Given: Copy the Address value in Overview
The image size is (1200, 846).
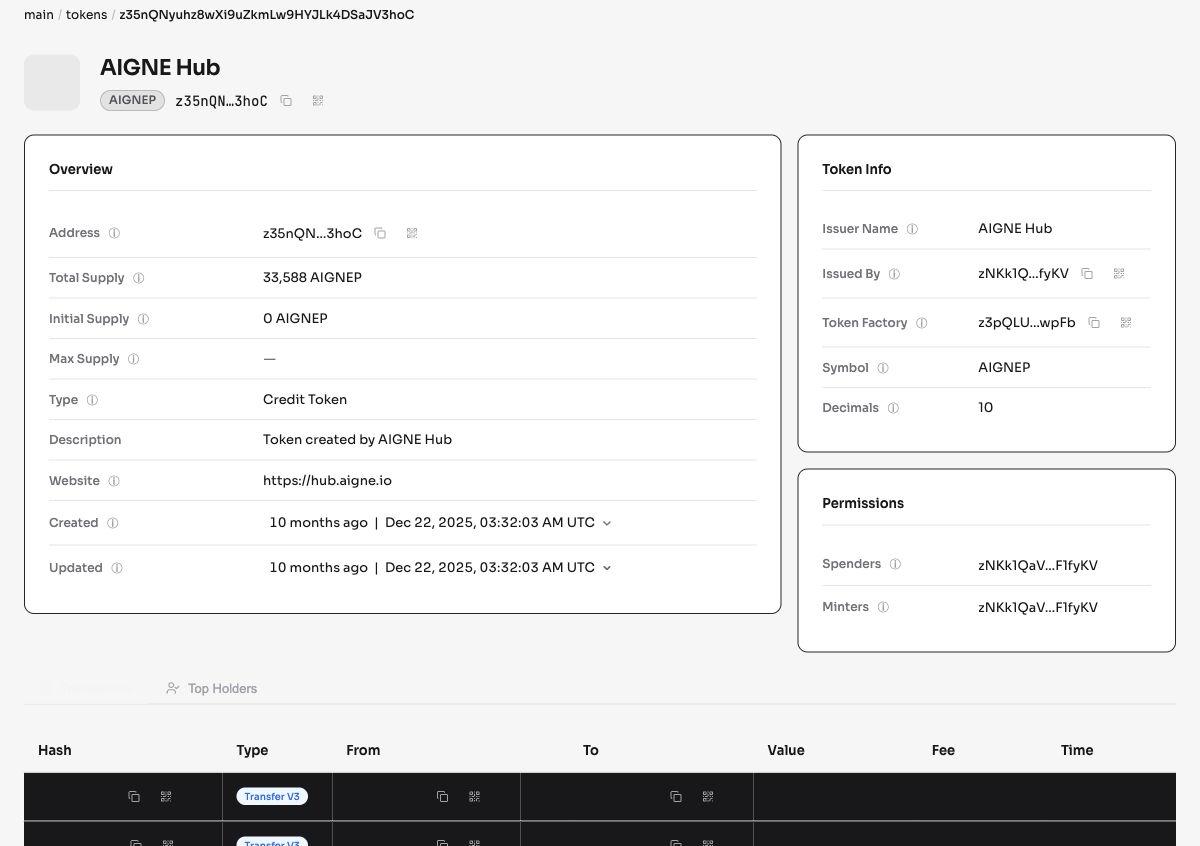Looking at the screenshot, I should [380, 233].
